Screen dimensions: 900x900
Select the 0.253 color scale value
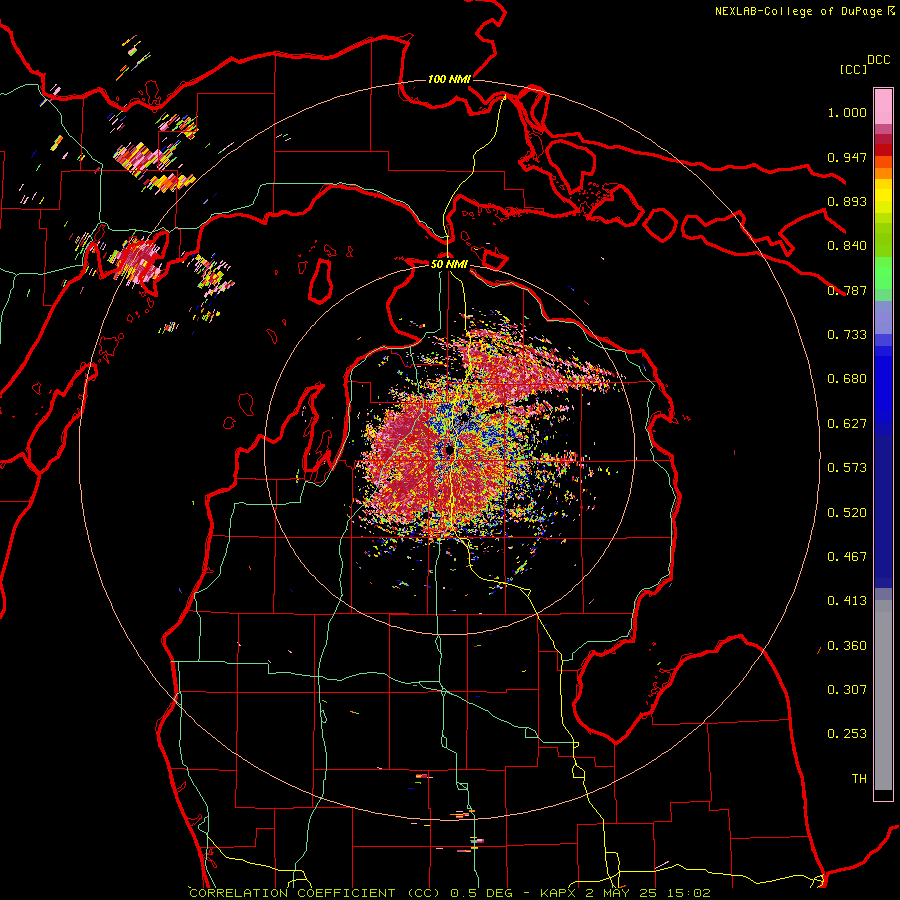click(x=847, y=734)
